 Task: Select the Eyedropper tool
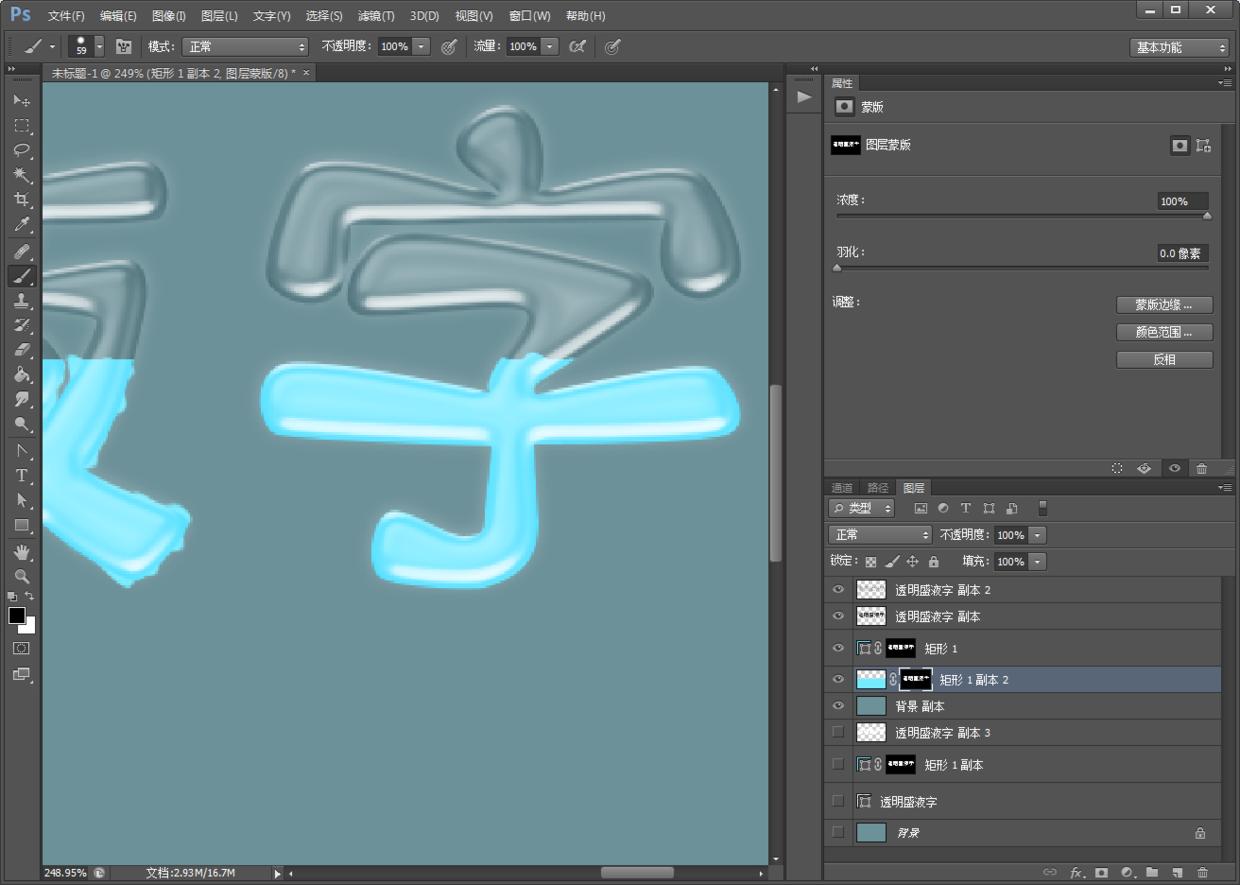click(21, 225)
